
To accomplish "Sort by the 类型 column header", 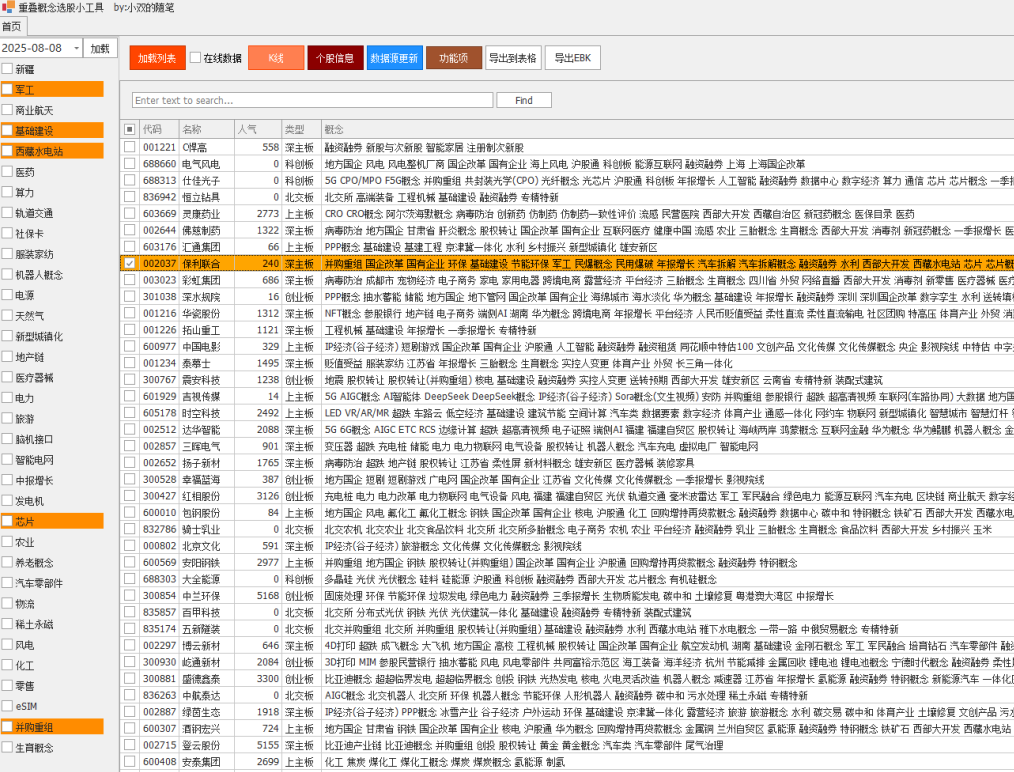I will (301, 129).
